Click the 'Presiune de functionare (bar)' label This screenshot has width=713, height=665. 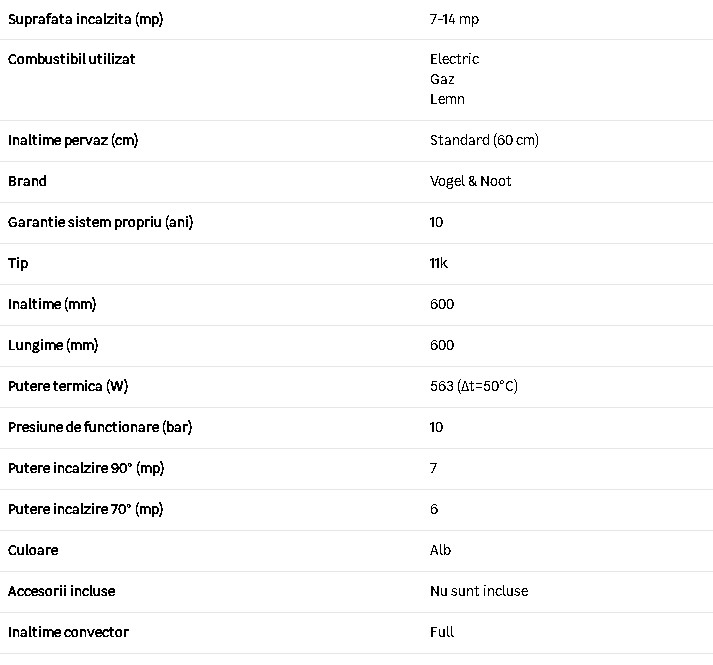pyautogui.click(x=100, y=427)
